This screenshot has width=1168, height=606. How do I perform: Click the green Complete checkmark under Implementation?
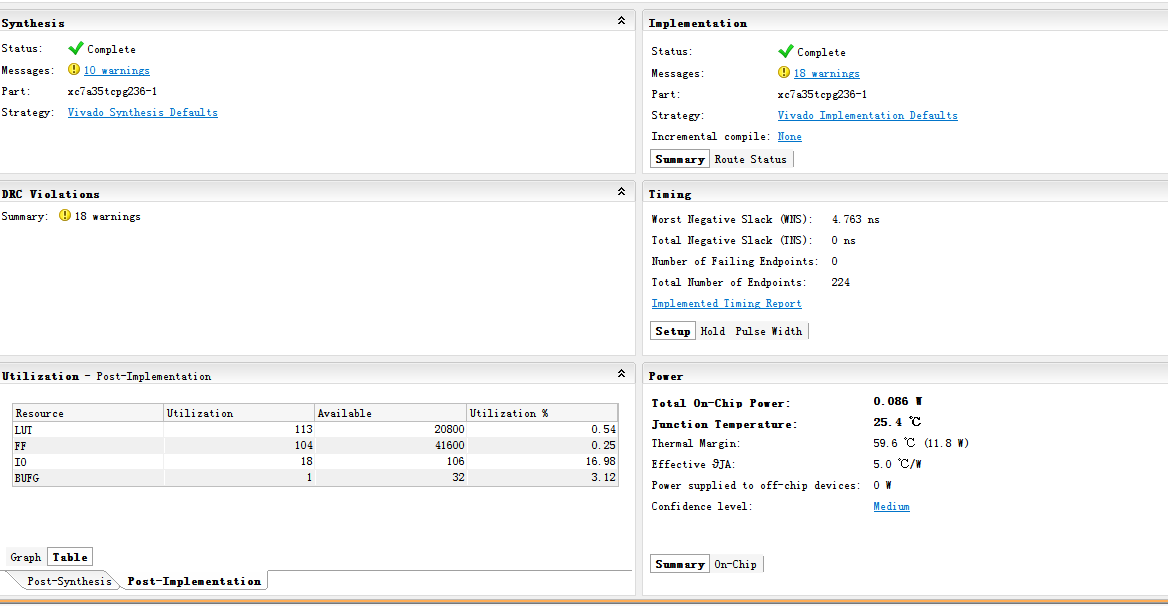tap(785, 51)
